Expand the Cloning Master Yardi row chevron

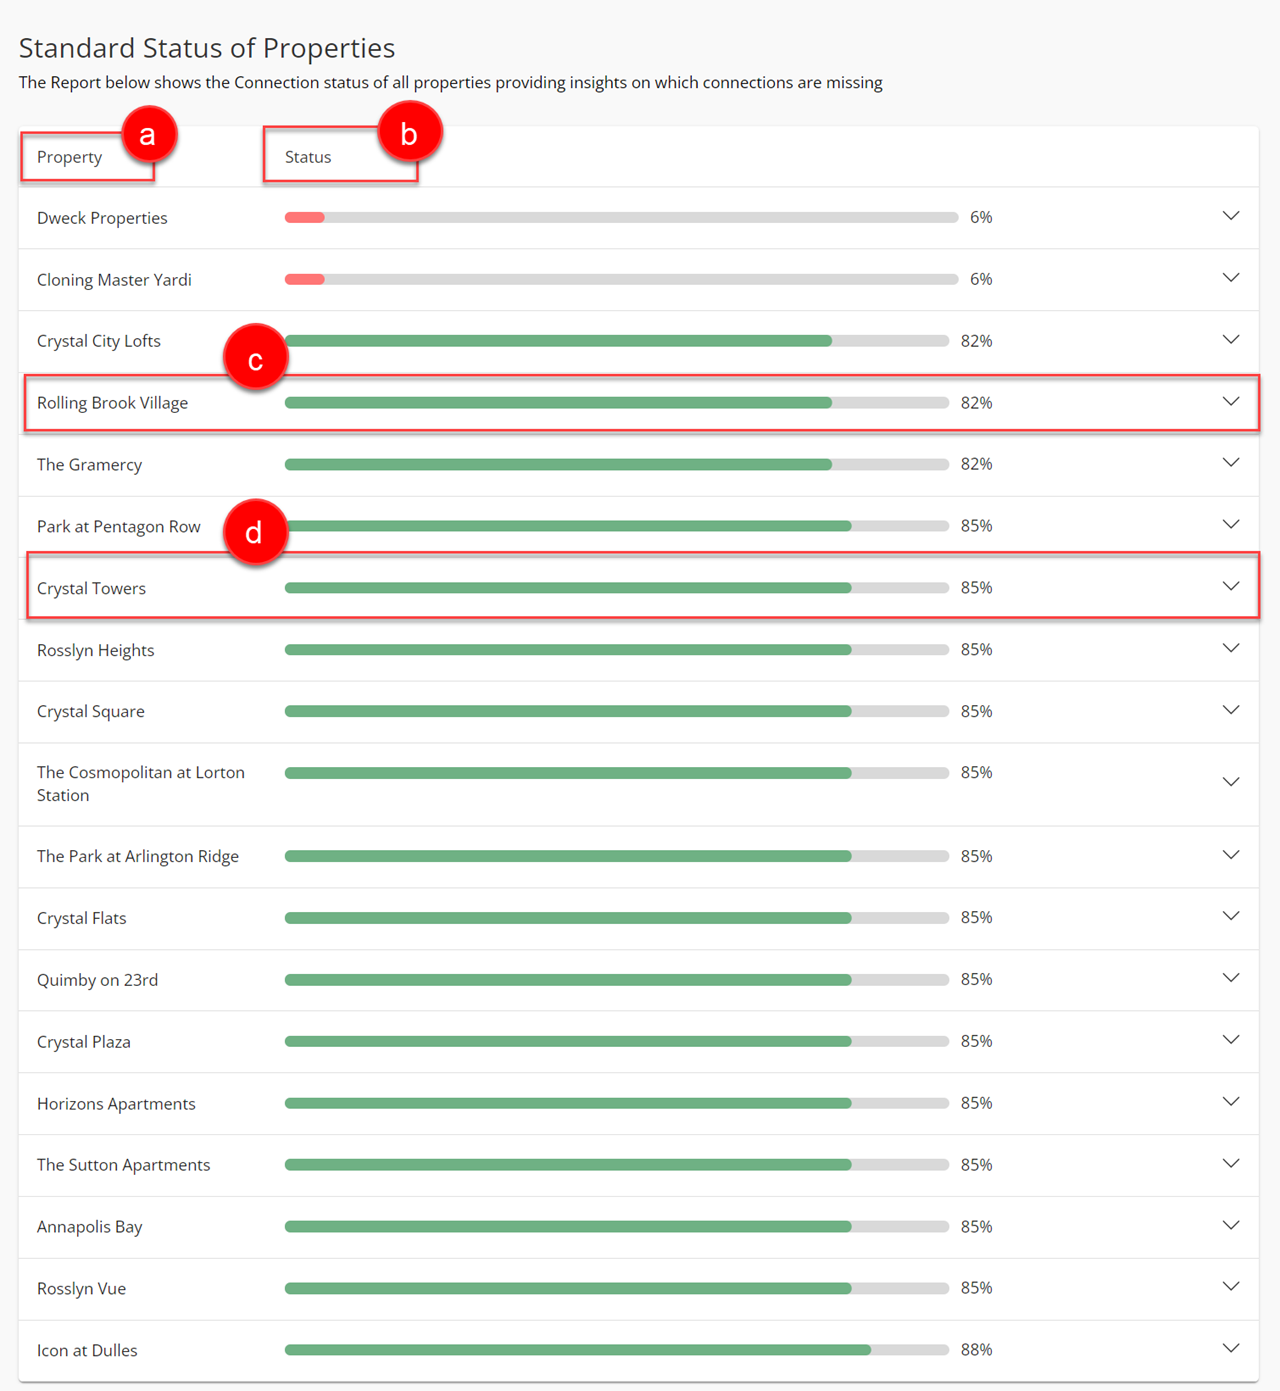pyautogui.click(x=1231, y=279)
